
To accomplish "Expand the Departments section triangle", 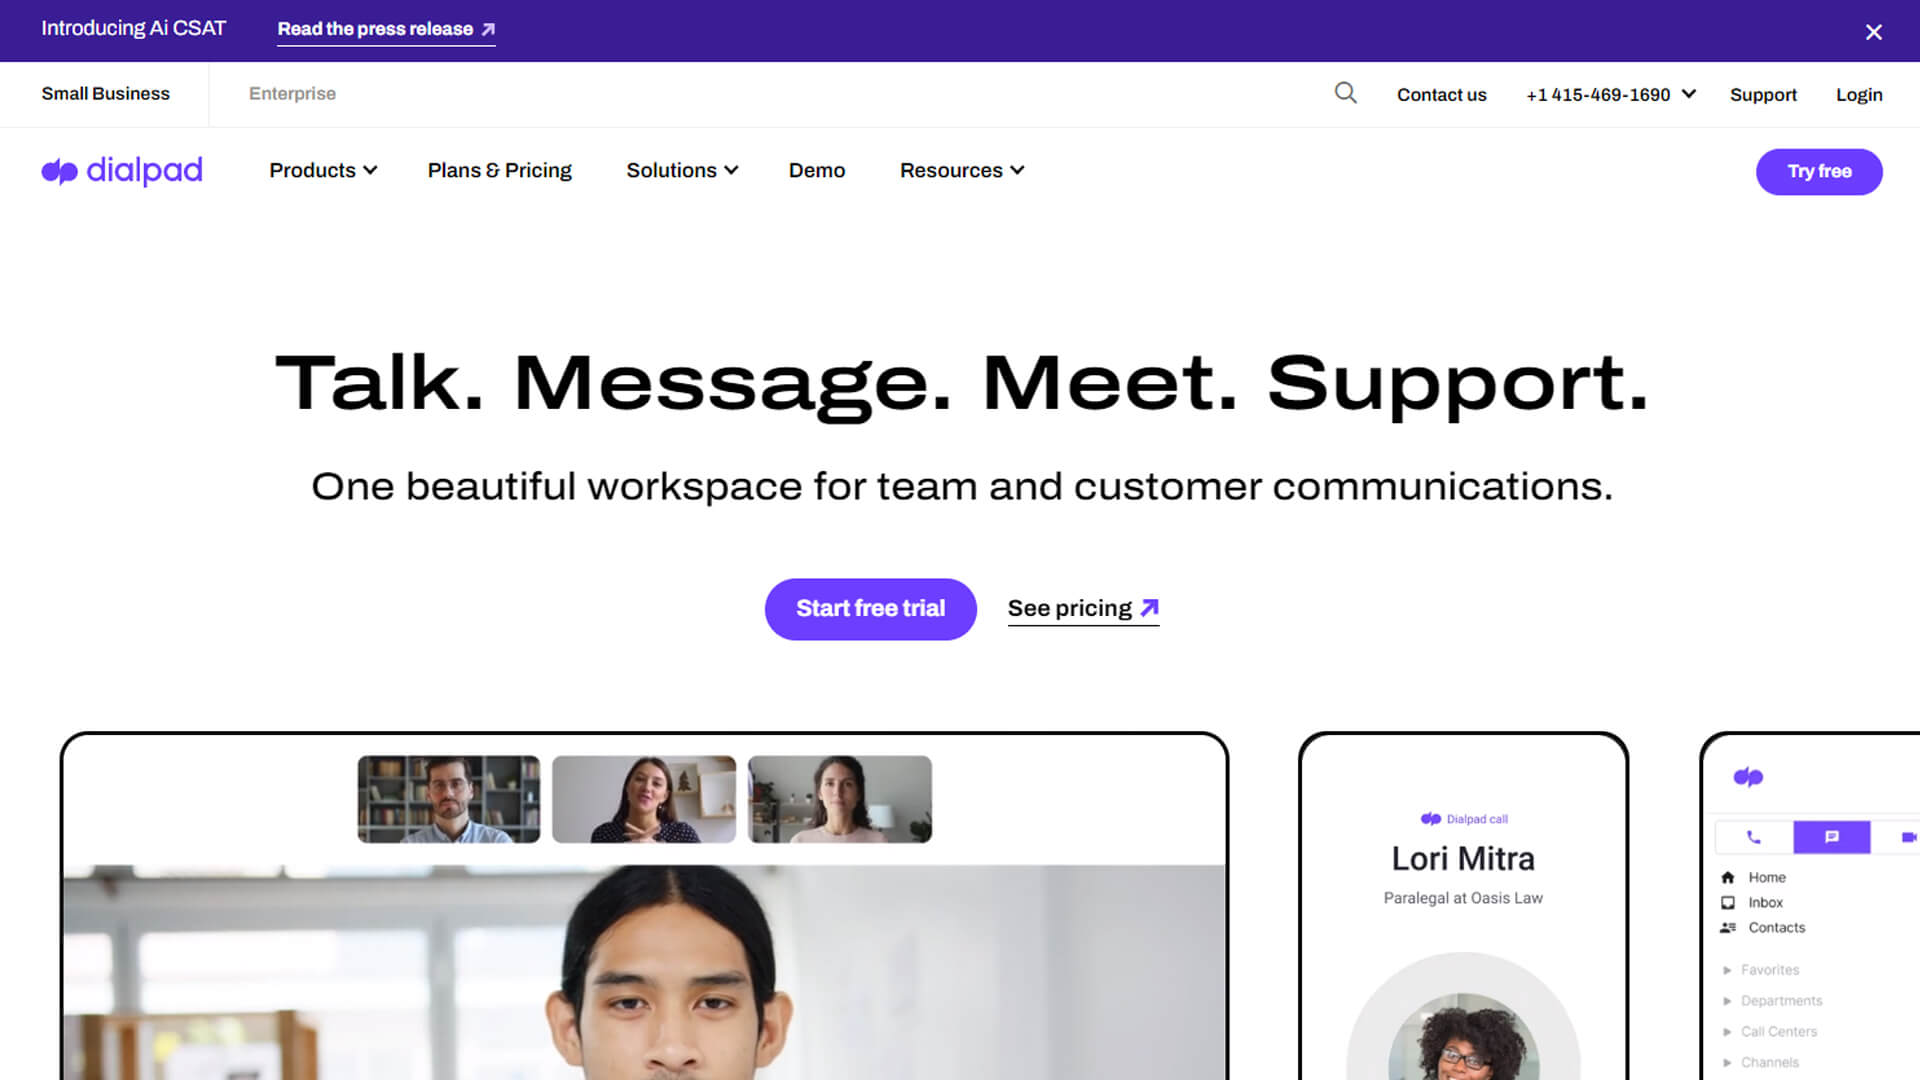I will pyautogui.click(x=1727, y=1001).
